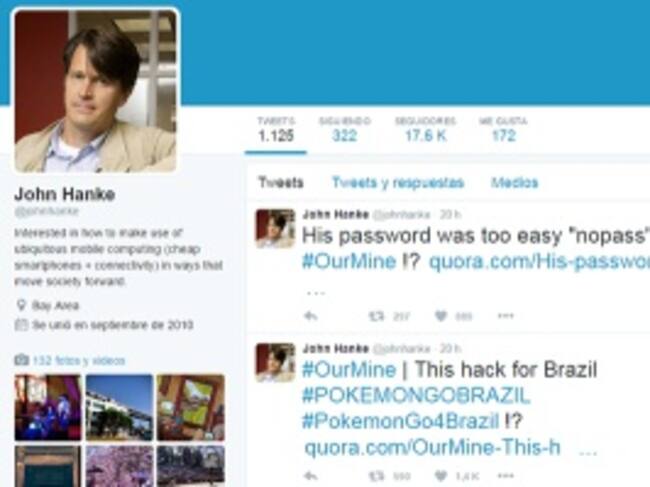Select the Tweets tab
The image size is (650, 487).
[x=281, y=182]
